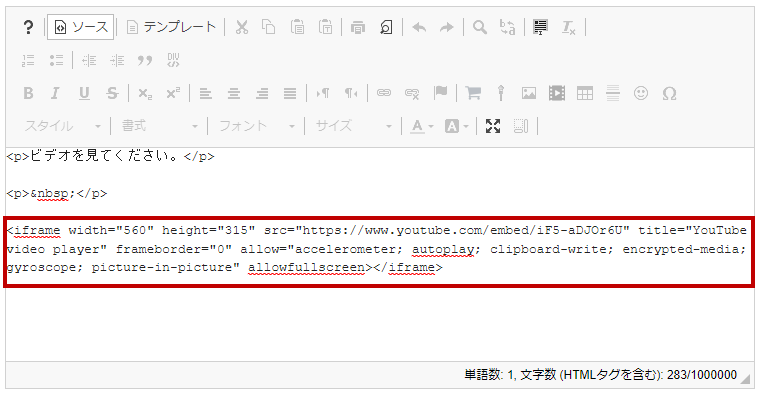Click the pin icon beside the cart

(501, 93)
